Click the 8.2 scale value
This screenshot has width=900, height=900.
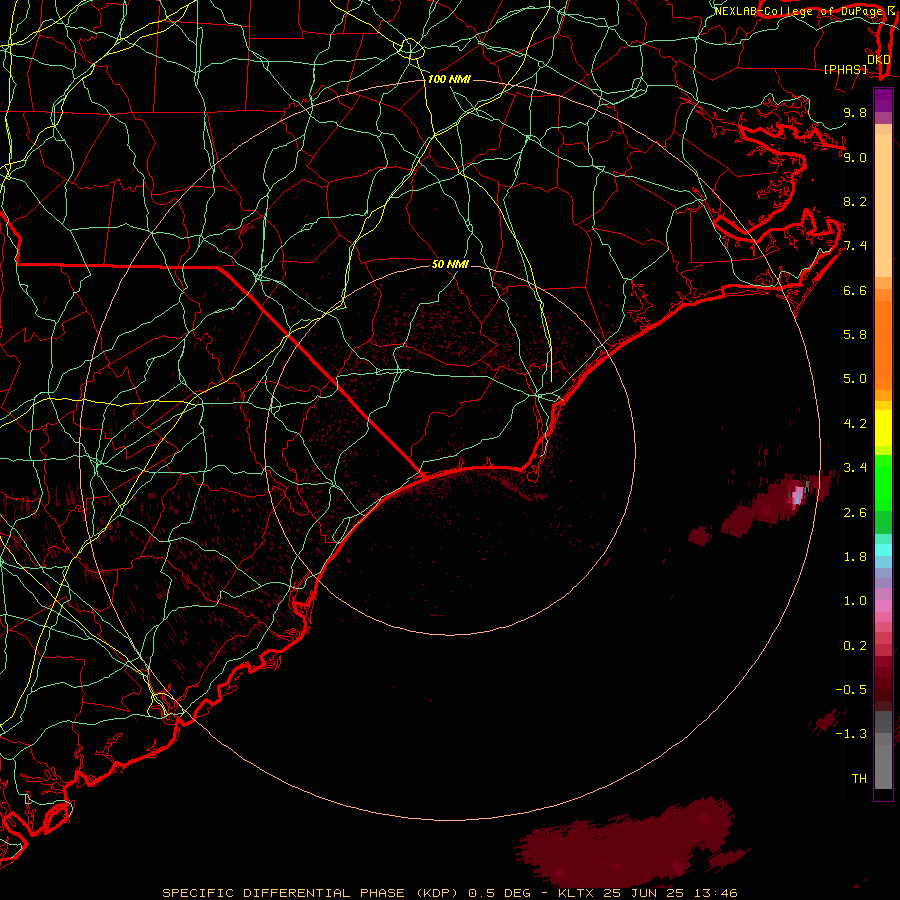pos(855,201)
